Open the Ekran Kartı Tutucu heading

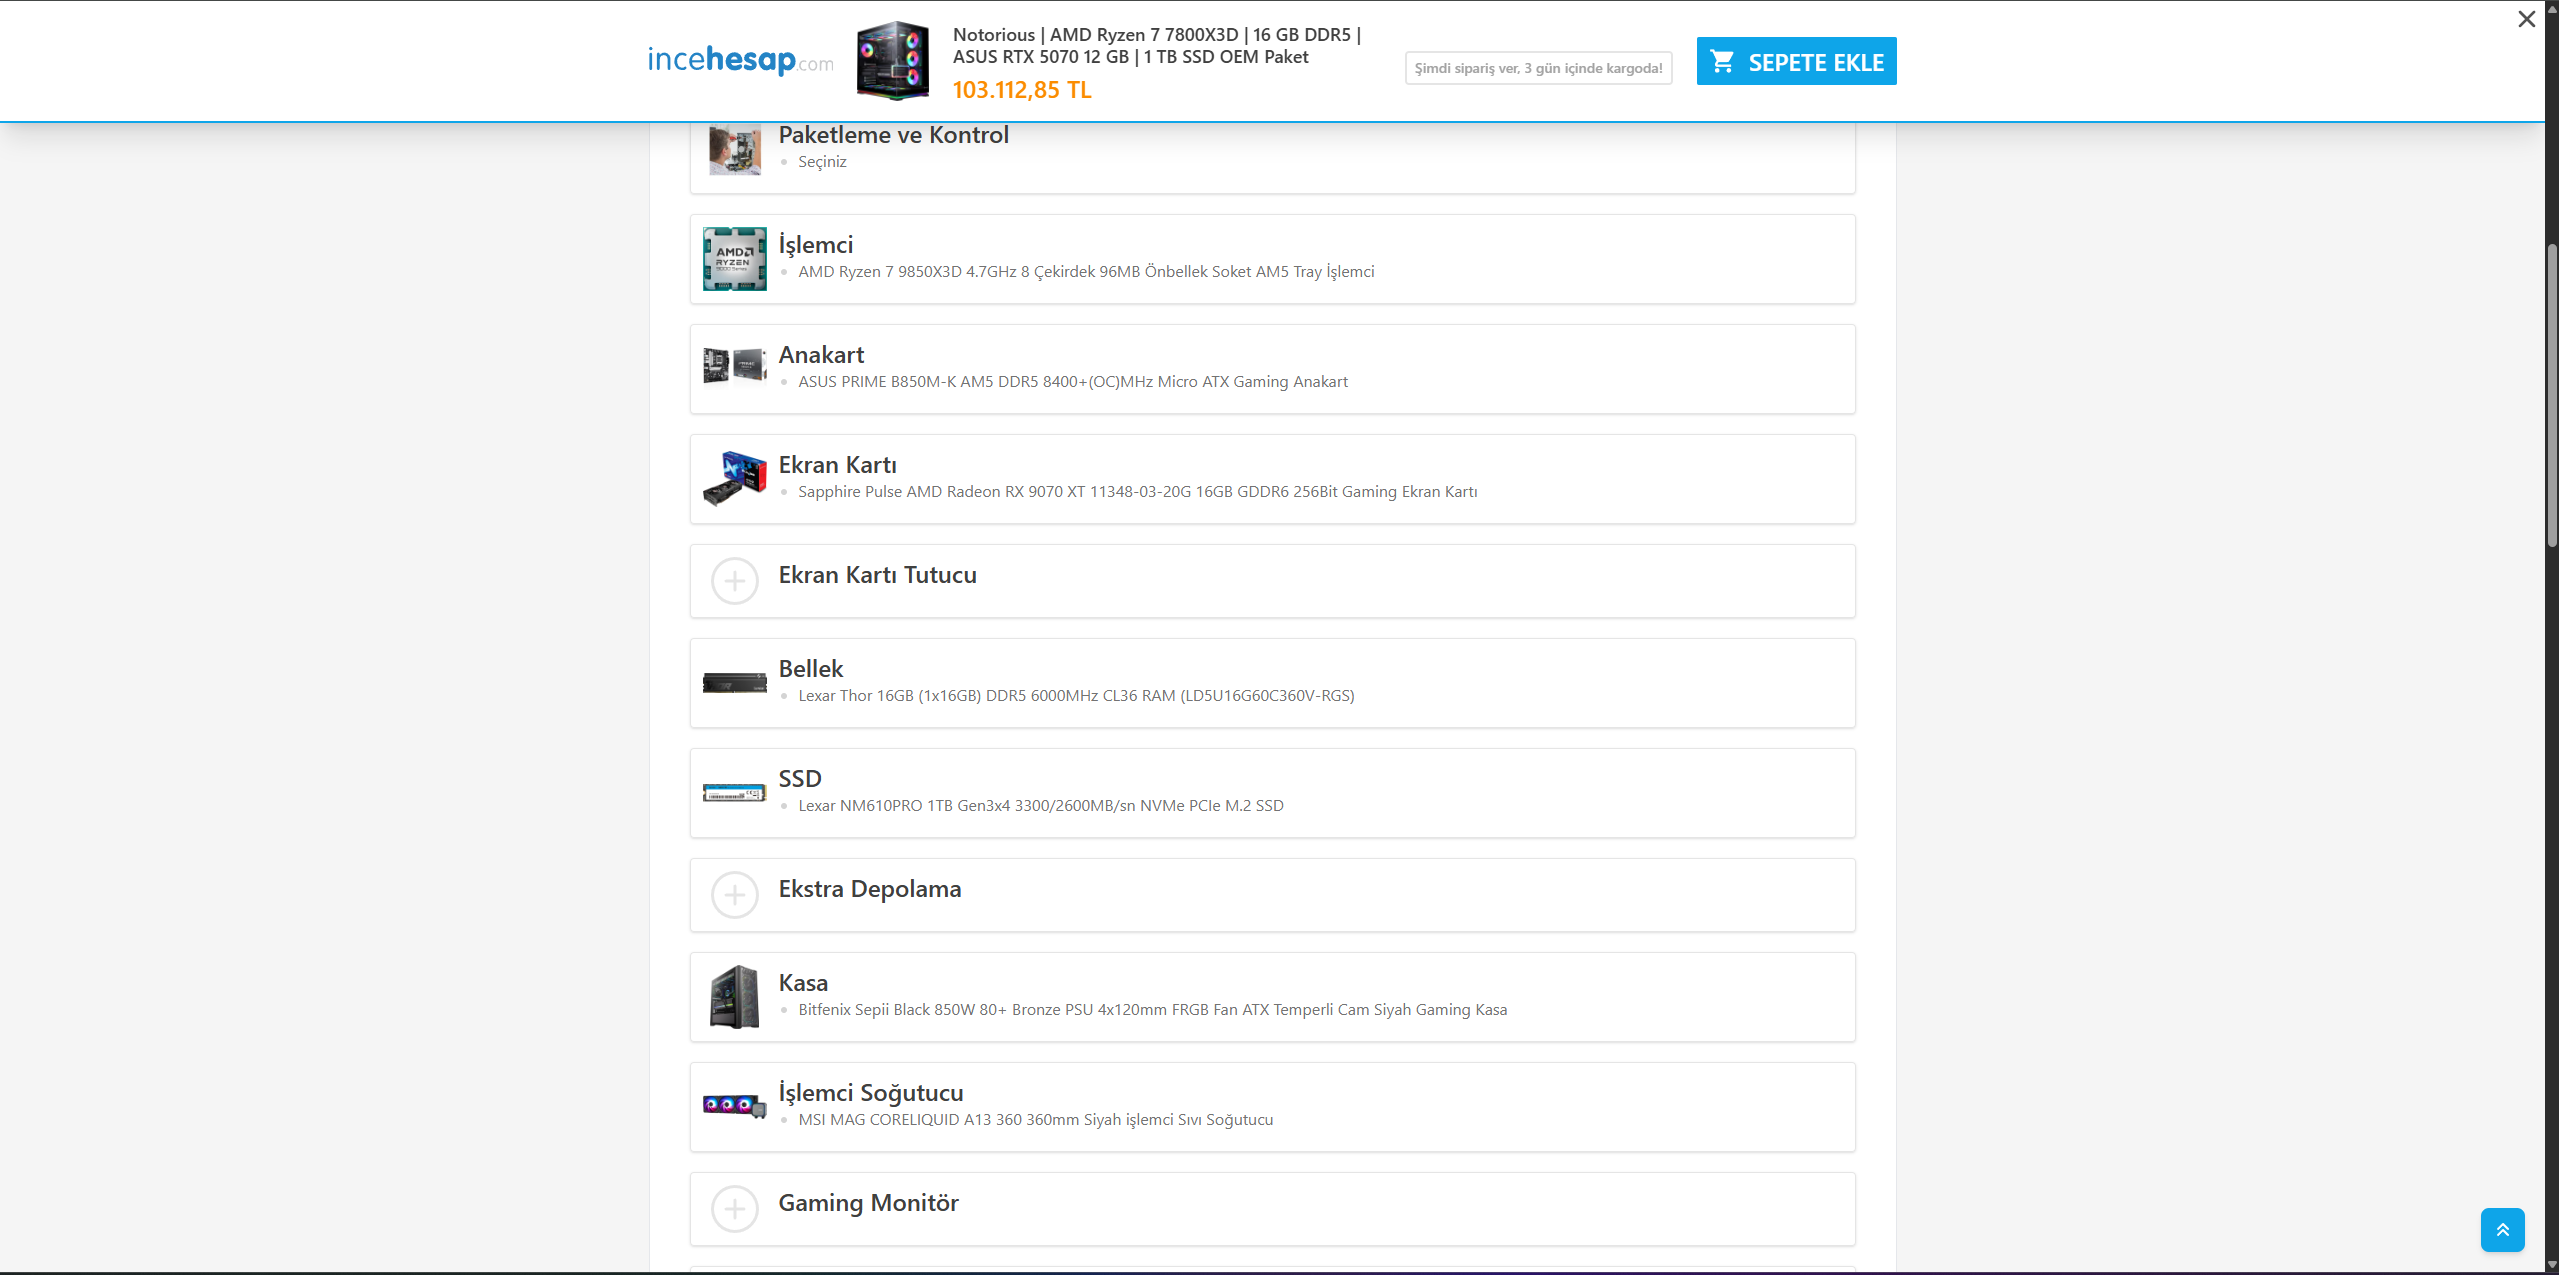pyautogui.click(x=878, y=575)
